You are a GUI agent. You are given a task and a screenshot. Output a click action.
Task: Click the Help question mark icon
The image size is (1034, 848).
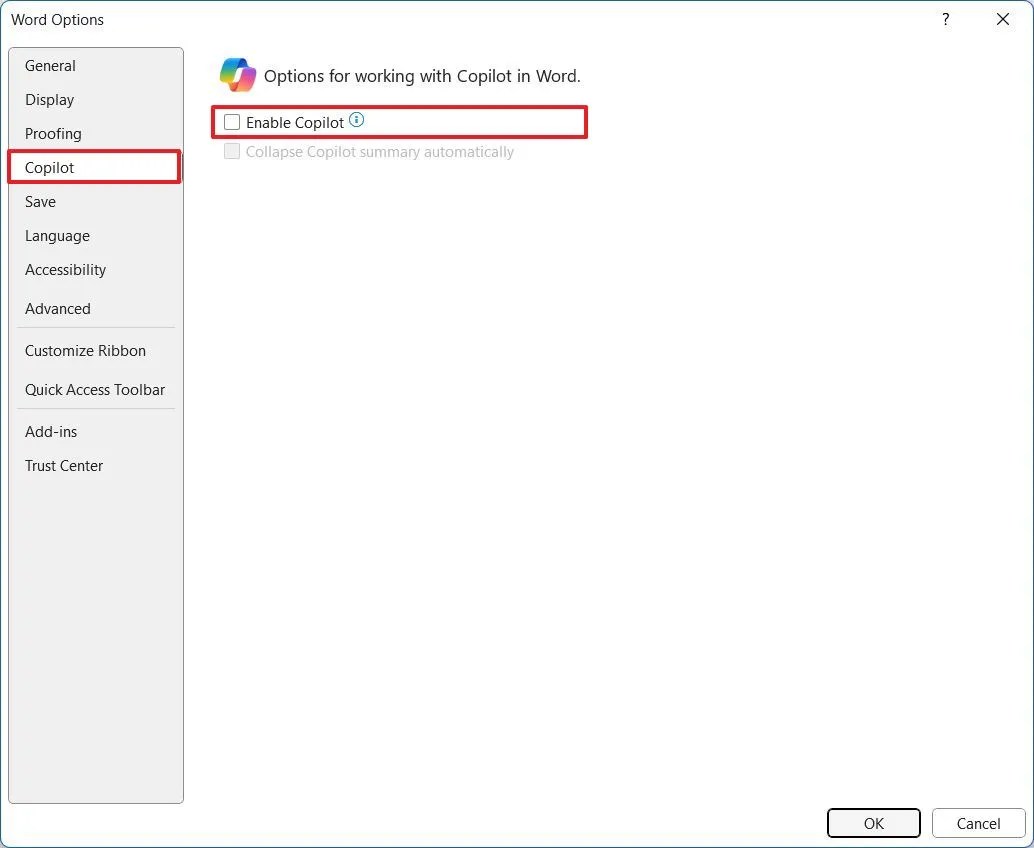tap(945, 19)
